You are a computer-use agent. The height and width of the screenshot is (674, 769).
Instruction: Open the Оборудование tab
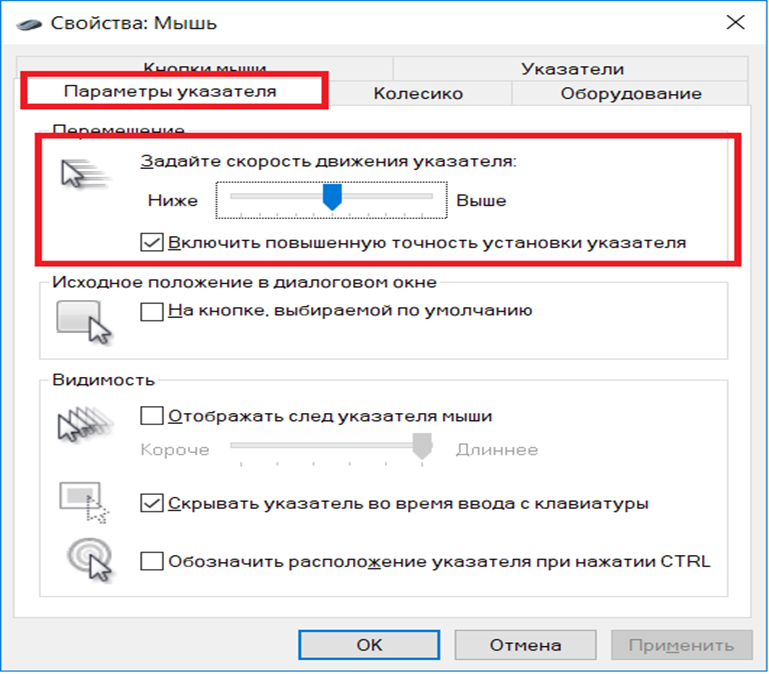(x=631, y=93)
